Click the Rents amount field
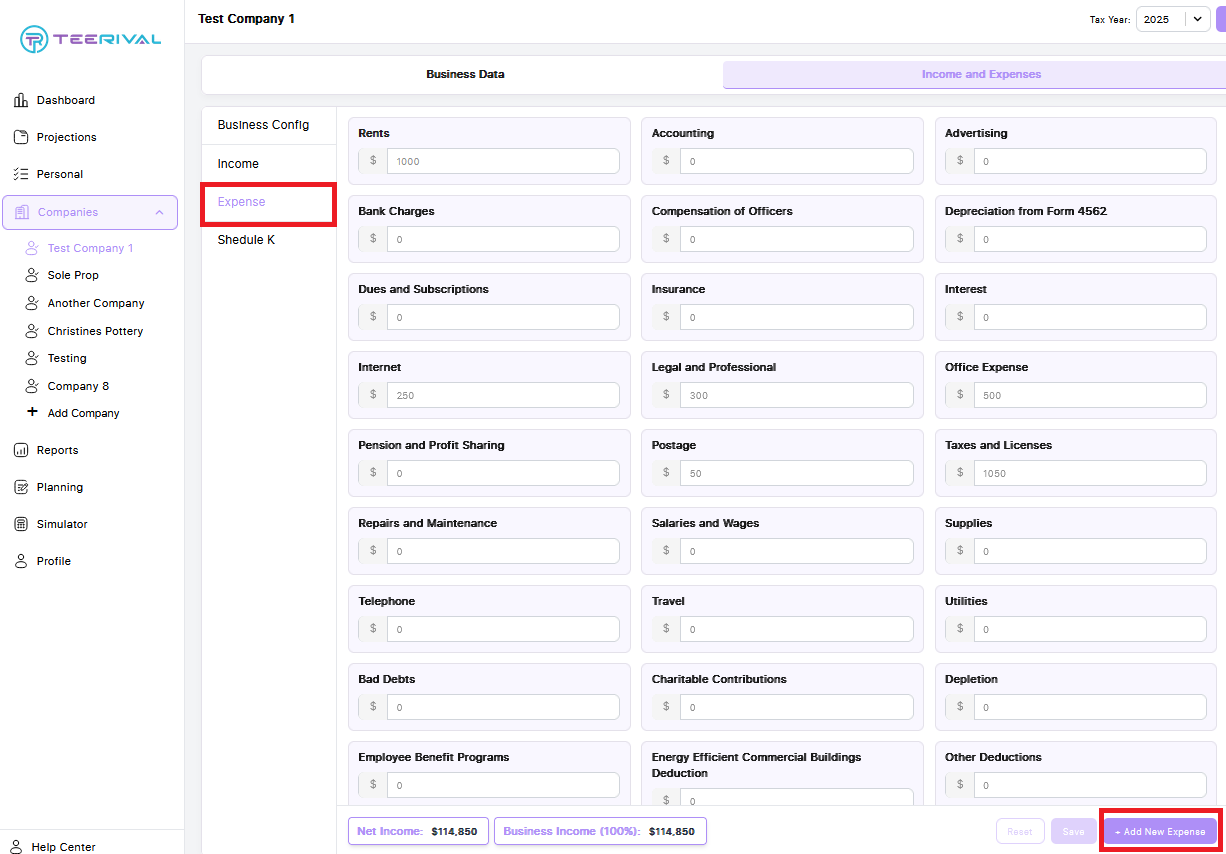Image resolution: width=1226 pixels, height=854 pixels. click(503, 161)
